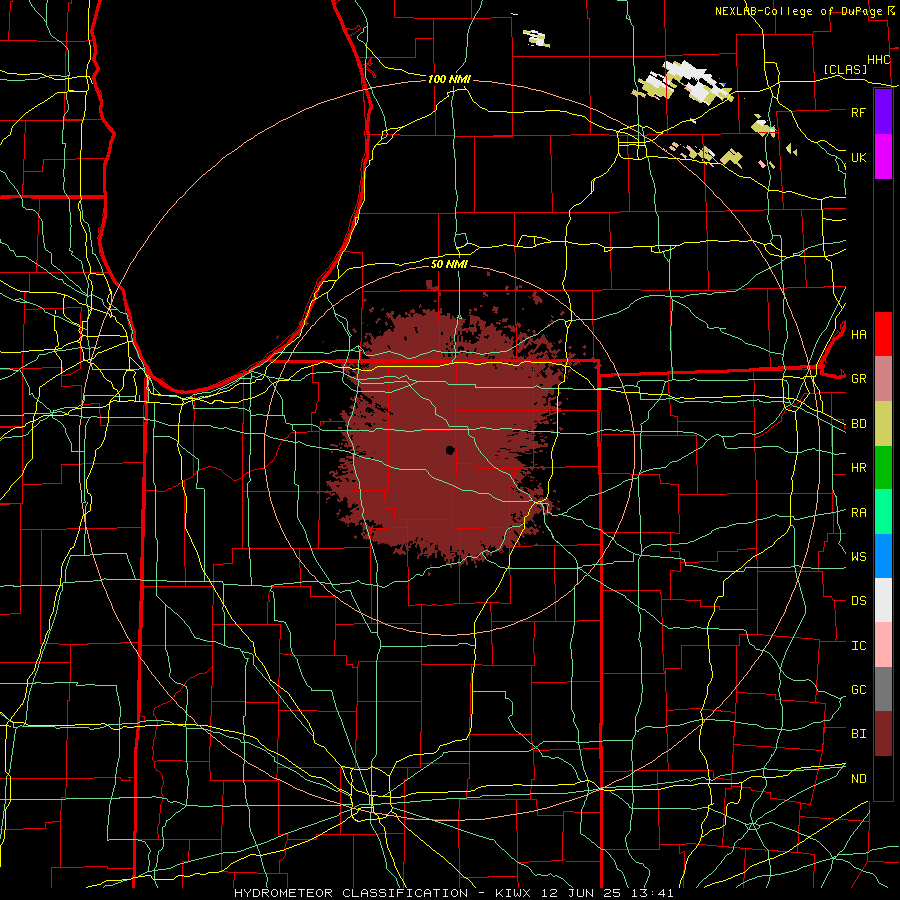Click the 'DS' legend label
This screenshot has width=900, height=900.
coord(858,600)
